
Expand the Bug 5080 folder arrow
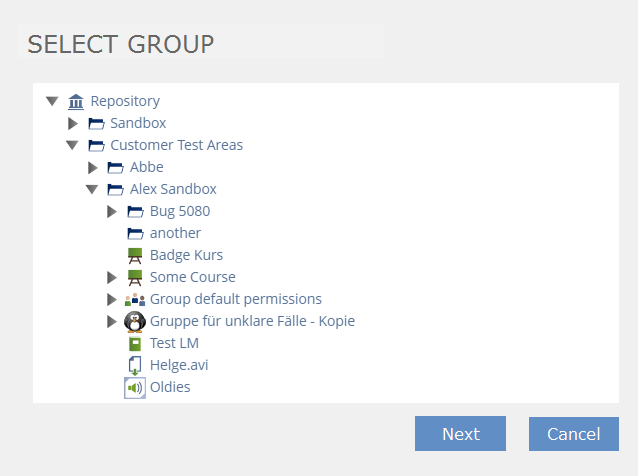(x=112, y=211)
